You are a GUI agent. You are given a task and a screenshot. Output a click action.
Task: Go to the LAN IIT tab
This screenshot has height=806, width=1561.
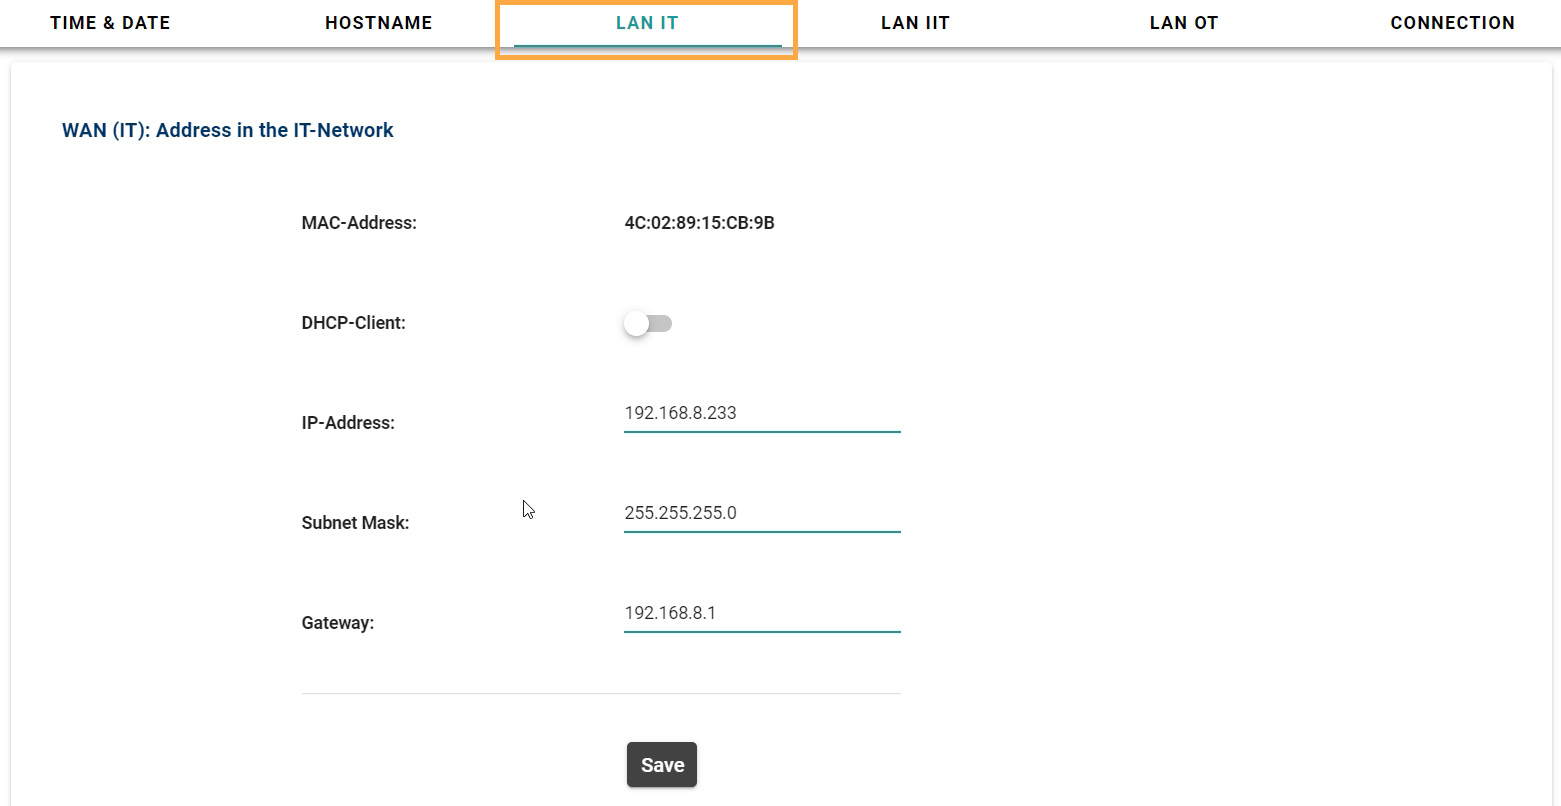click(x=915, y=23)
